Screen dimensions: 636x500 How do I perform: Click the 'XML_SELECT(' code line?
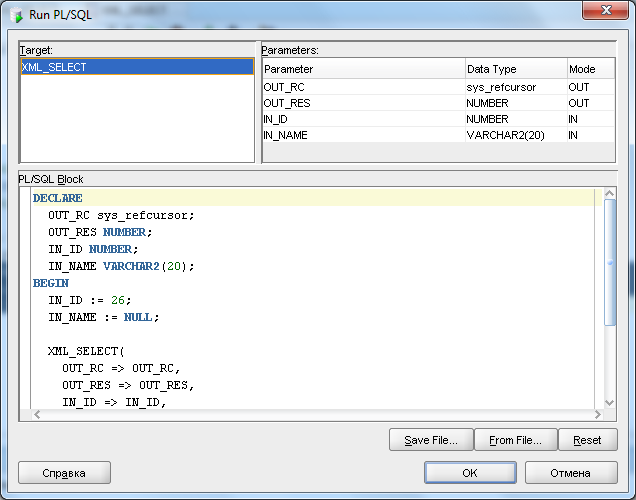pyautogui.click(x=86, y=351)
